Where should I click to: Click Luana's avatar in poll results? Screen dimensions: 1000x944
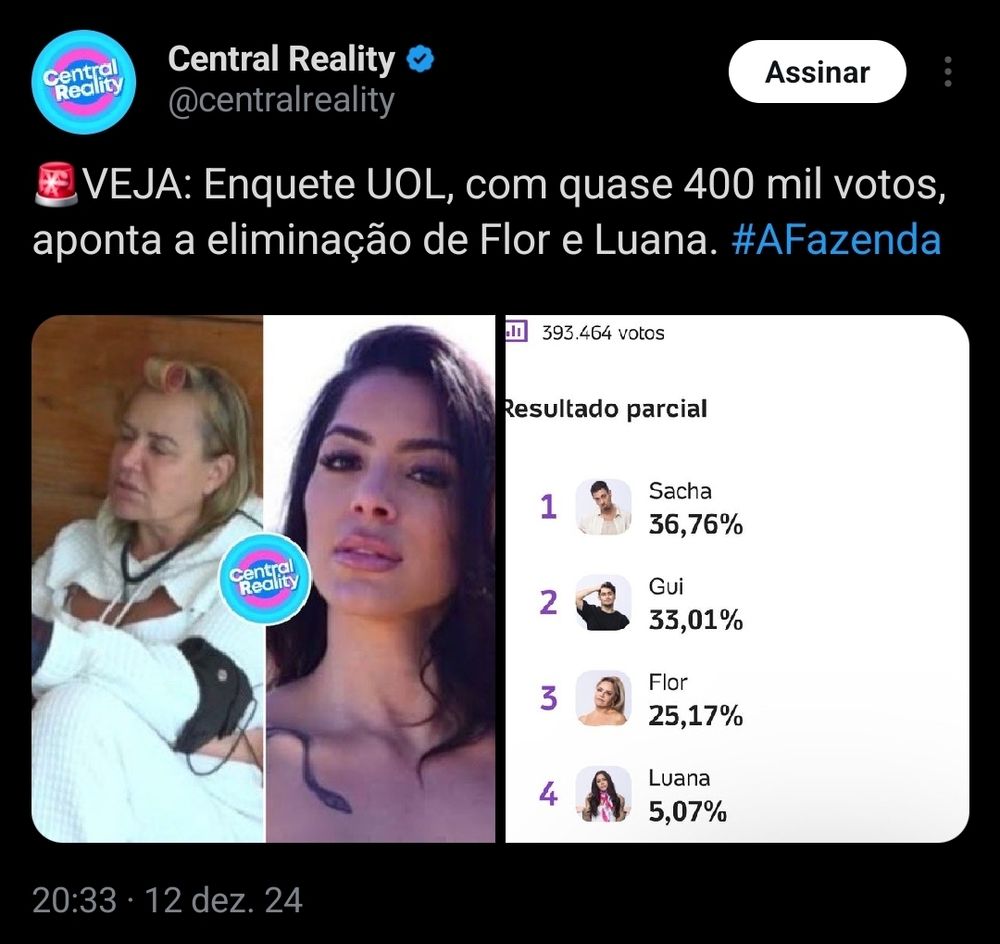(603, 794)
